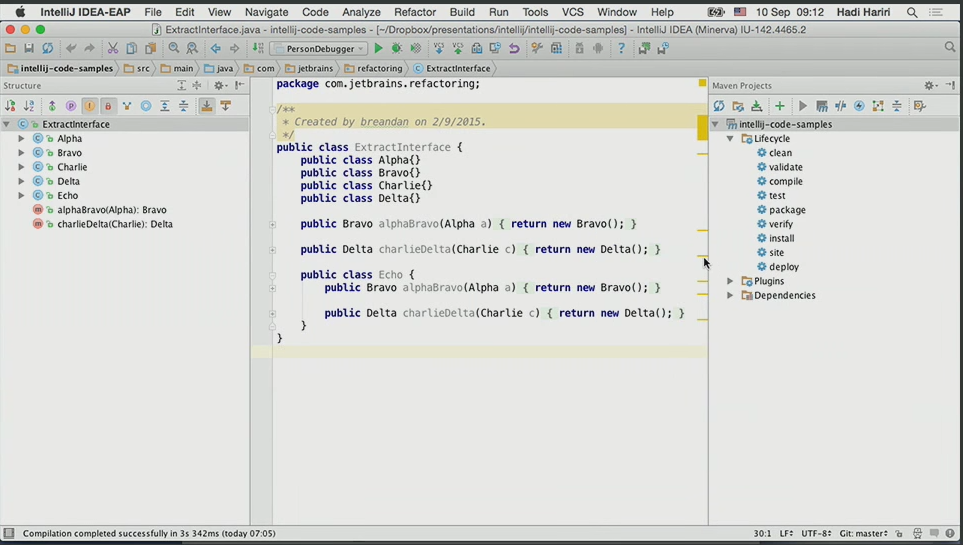This screenshot has width=963, height=545.
Task: Click UTF-8 encoding in status bar
Action: 816,534
